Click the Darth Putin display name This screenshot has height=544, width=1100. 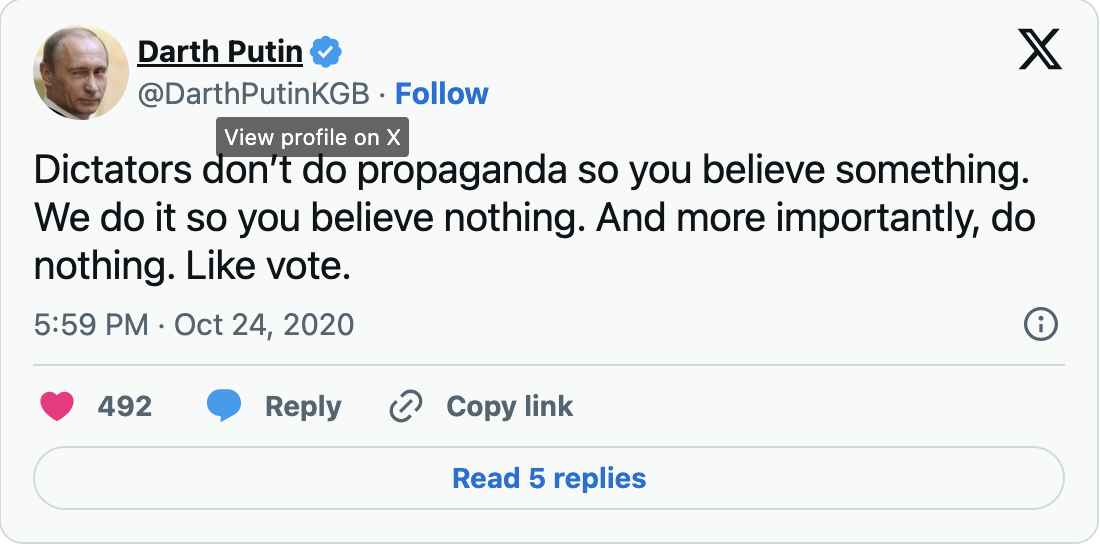click(220, 50)
